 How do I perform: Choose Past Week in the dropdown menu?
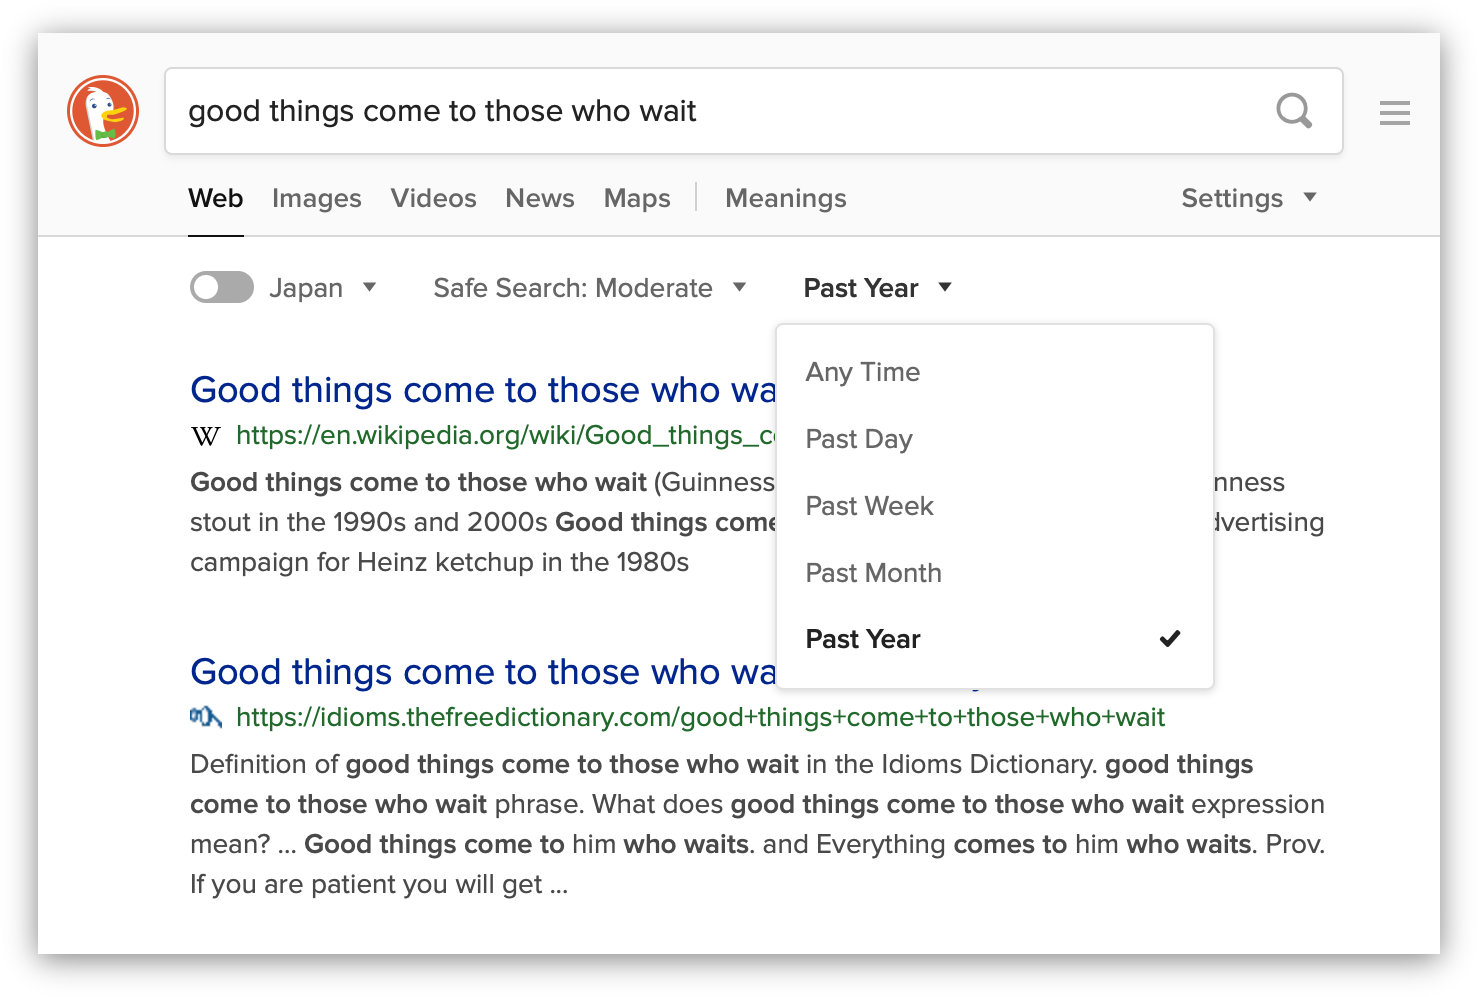coord(869,506)
